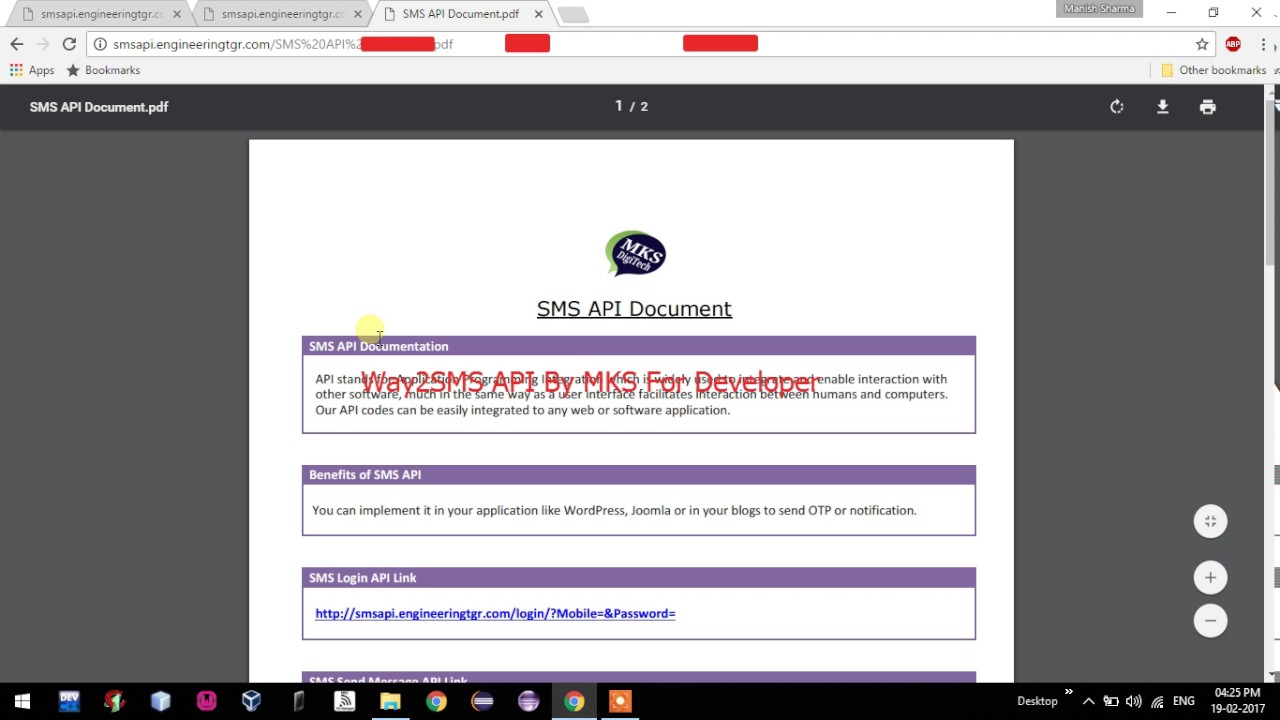Download the PDF document

[1162, 107]
